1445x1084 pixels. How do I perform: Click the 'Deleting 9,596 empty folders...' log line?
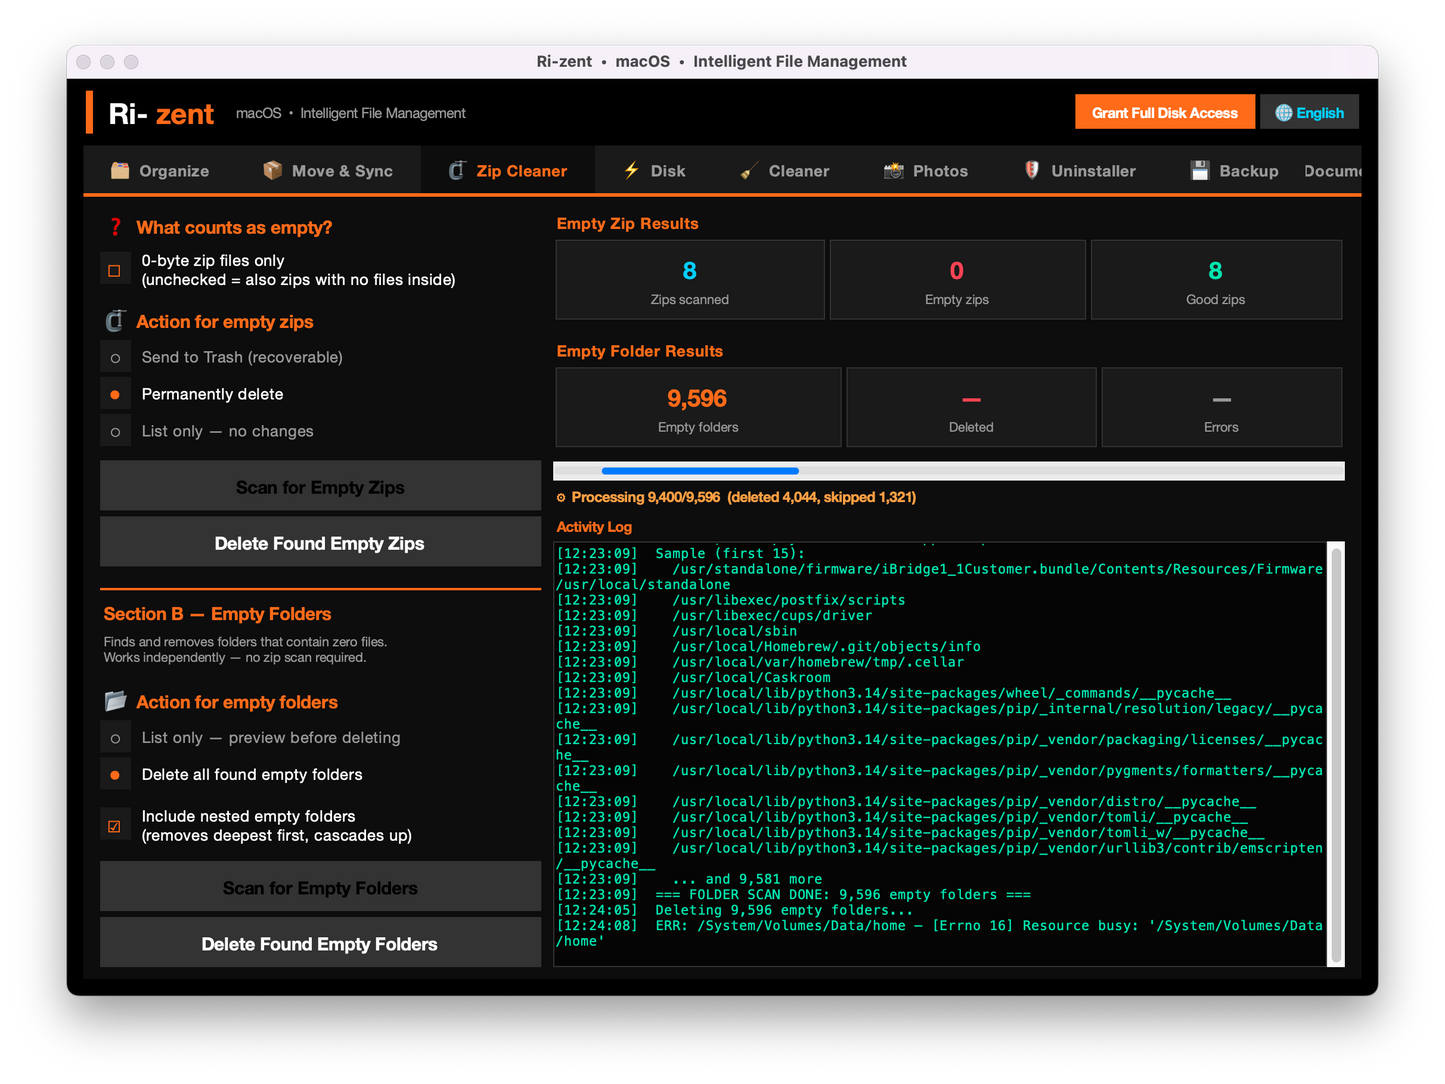coord(735,910)
